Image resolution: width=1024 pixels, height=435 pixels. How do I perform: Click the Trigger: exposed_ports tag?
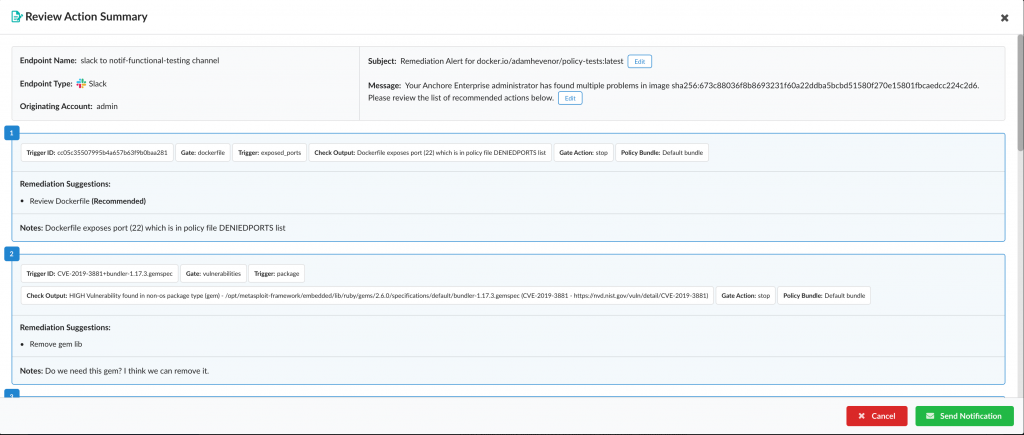269,153
